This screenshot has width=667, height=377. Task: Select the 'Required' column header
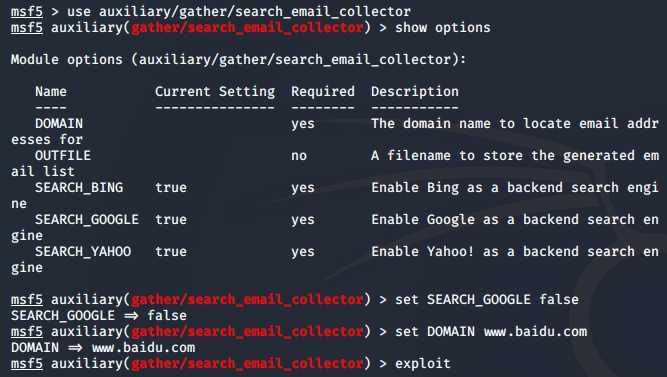(x=323, y=92)
